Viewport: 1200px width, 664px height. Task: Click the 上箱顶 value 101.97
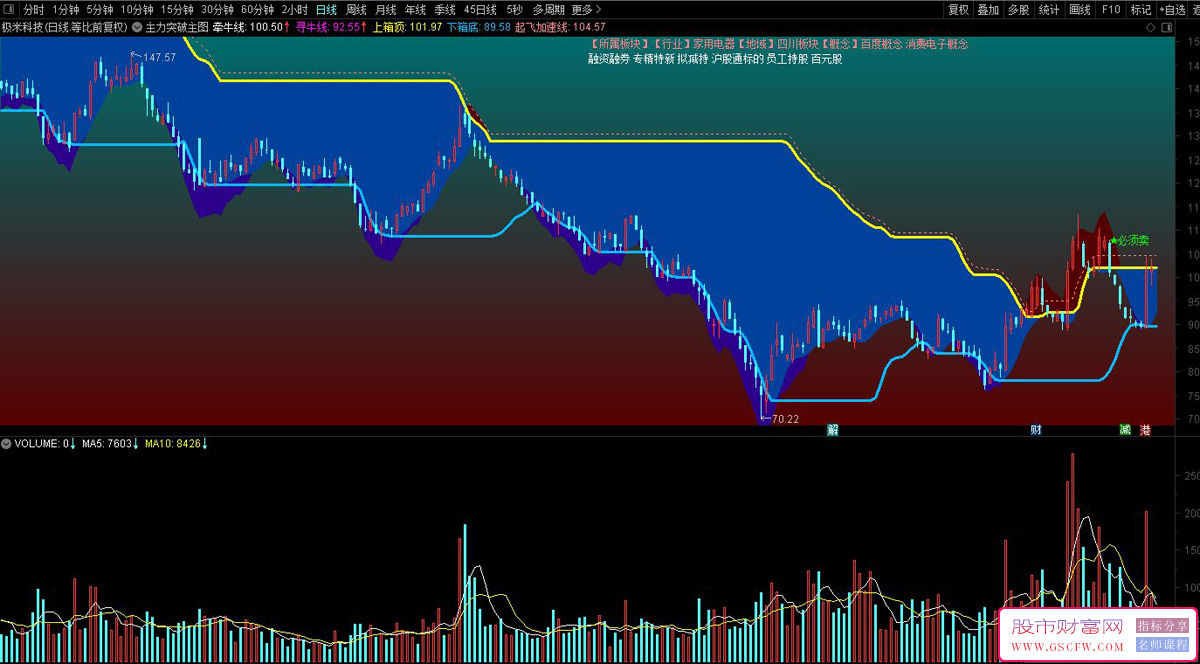point(426,28)
